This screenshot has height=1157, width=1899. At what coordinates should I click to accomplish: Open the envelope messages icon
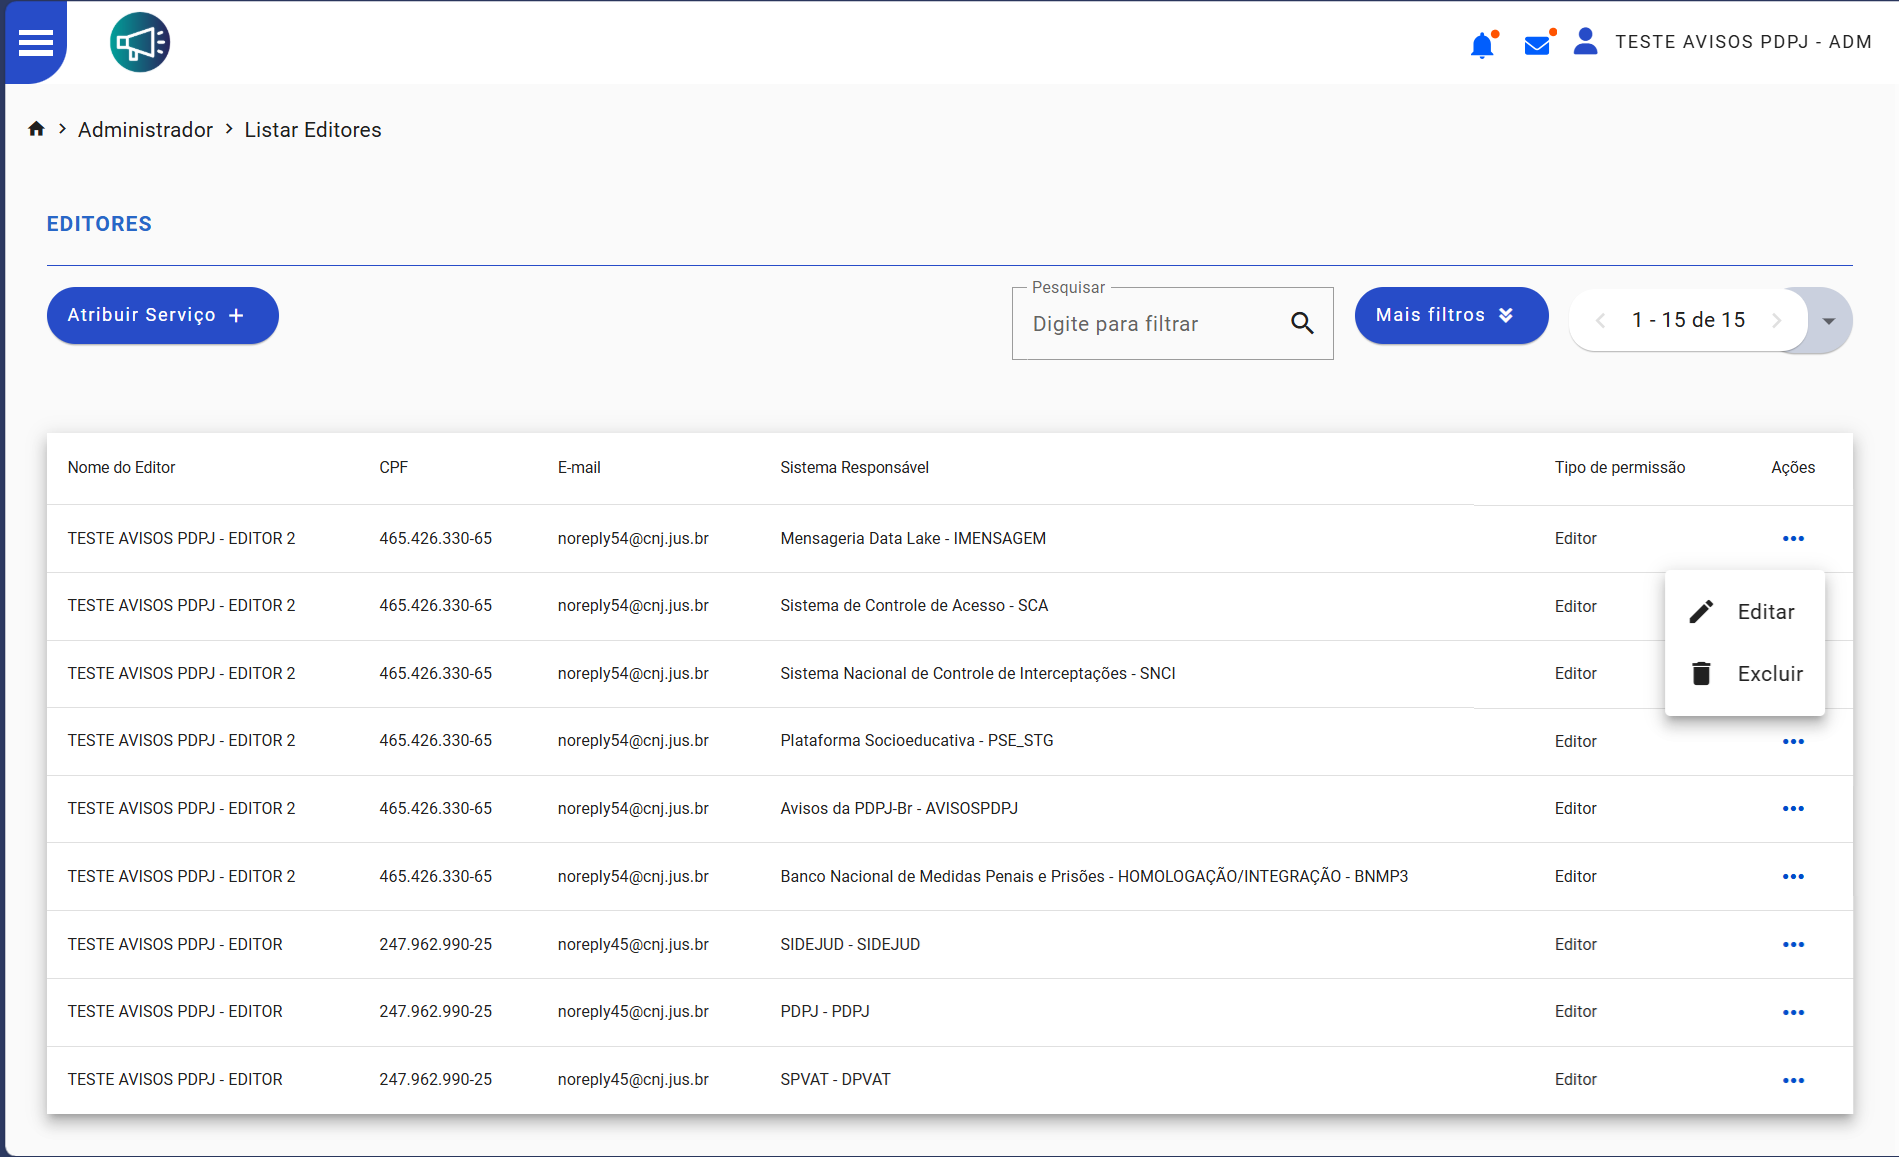tap(1537, 45)
